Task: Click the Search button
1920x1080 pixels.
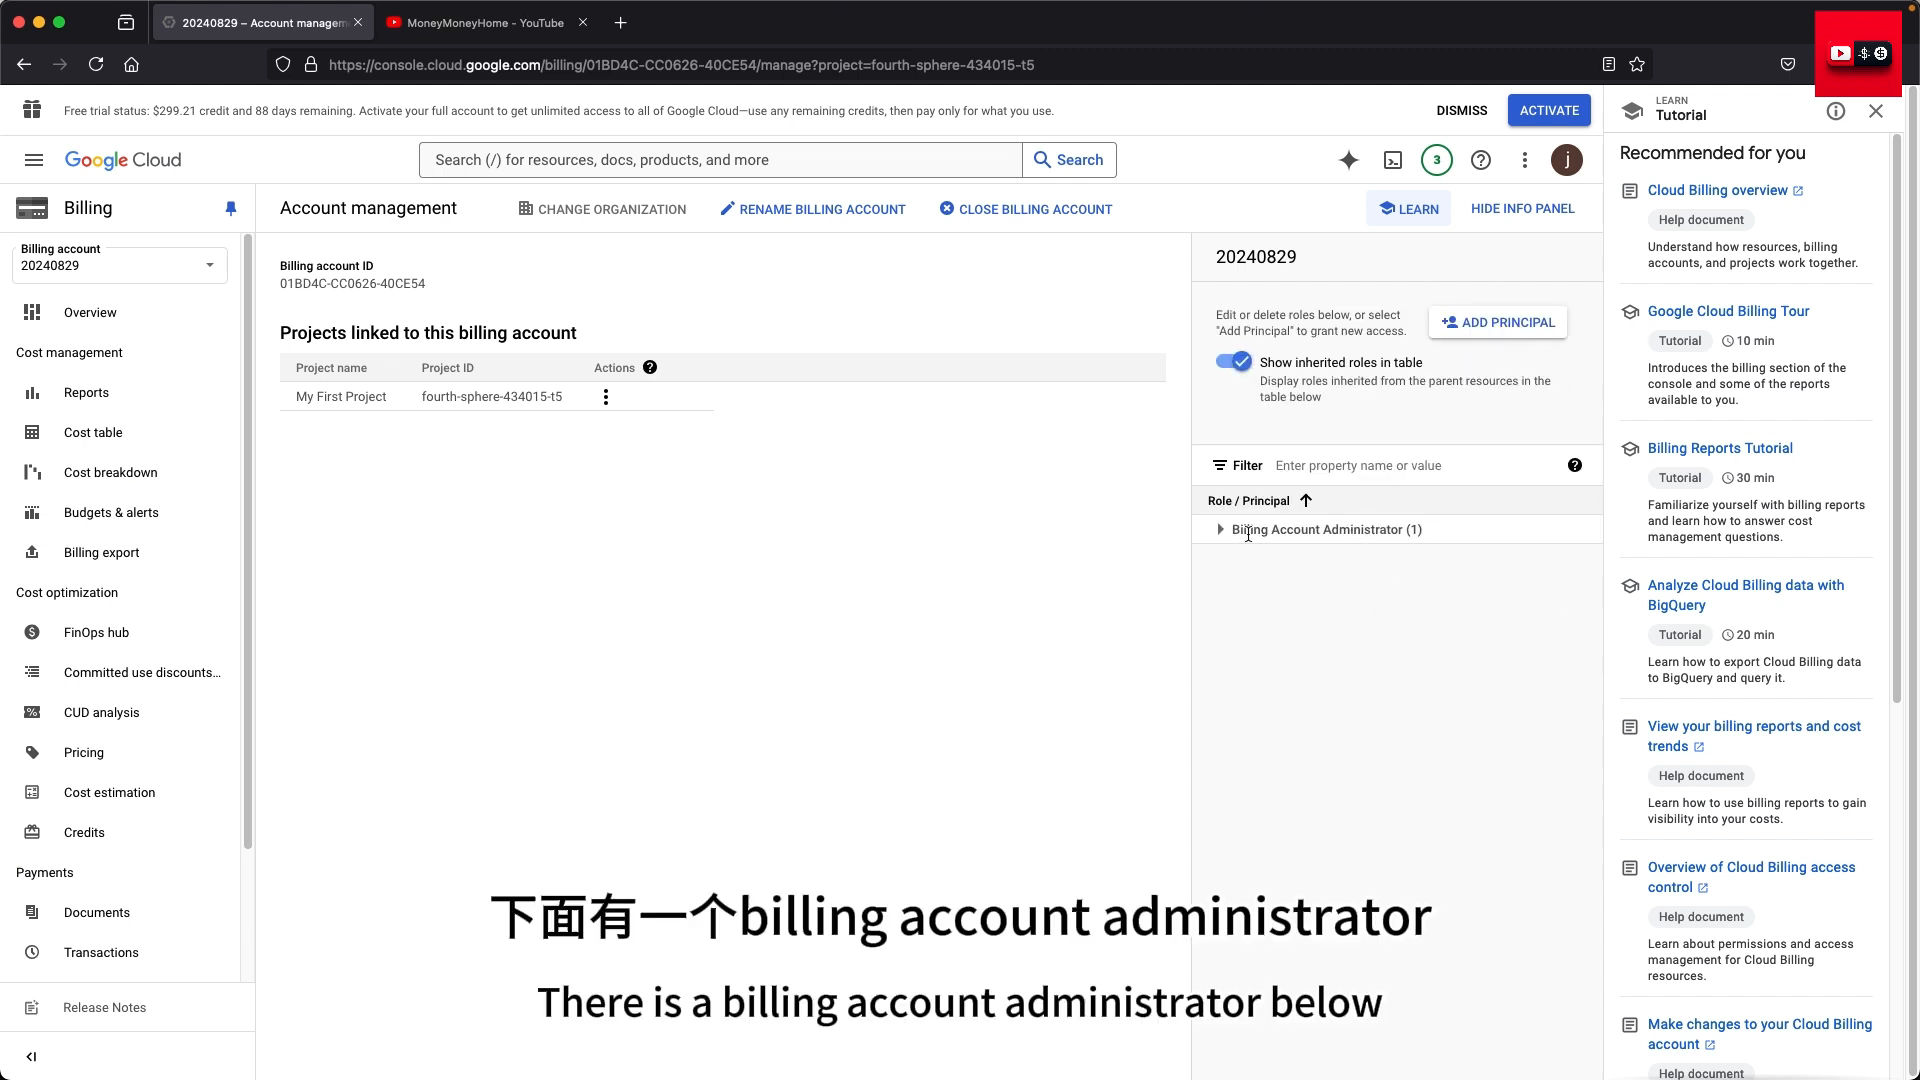Action: (x=1069, y=160)
